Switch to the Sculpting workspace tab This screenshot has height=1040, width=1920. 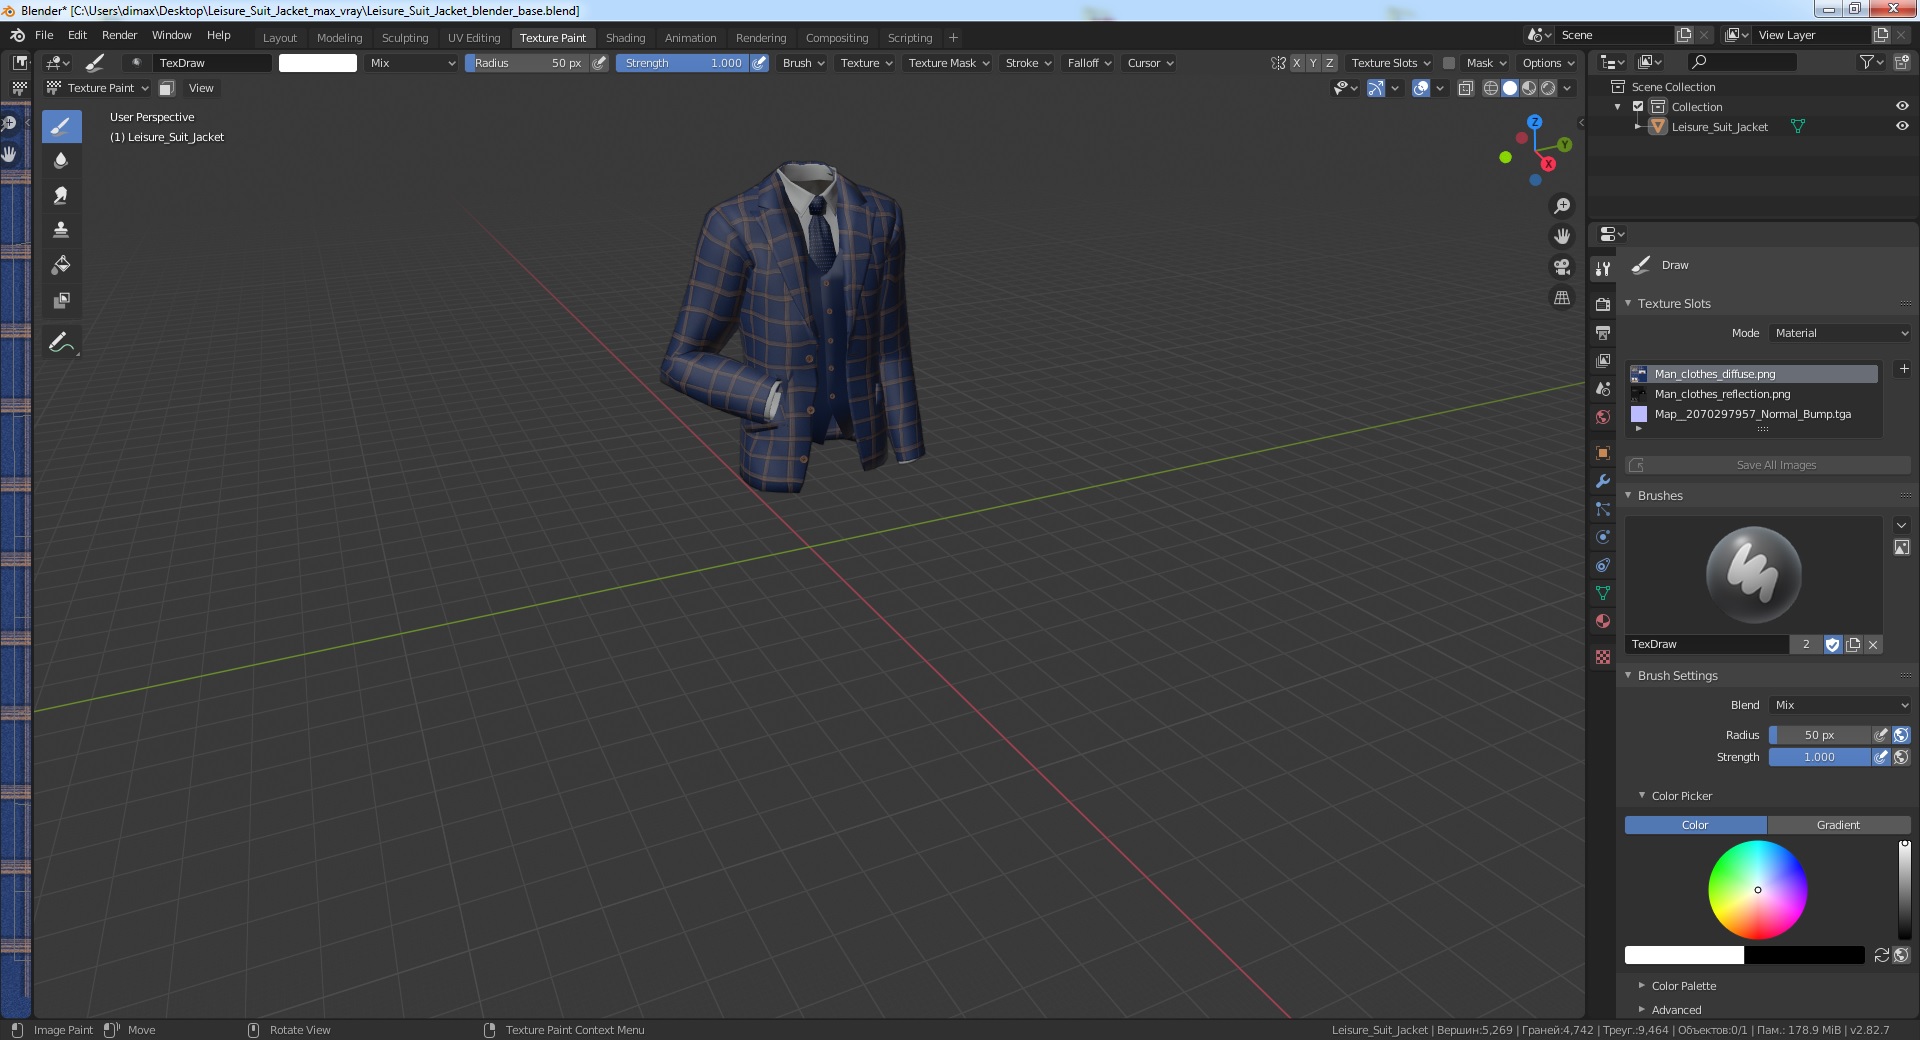click(404, 38)
